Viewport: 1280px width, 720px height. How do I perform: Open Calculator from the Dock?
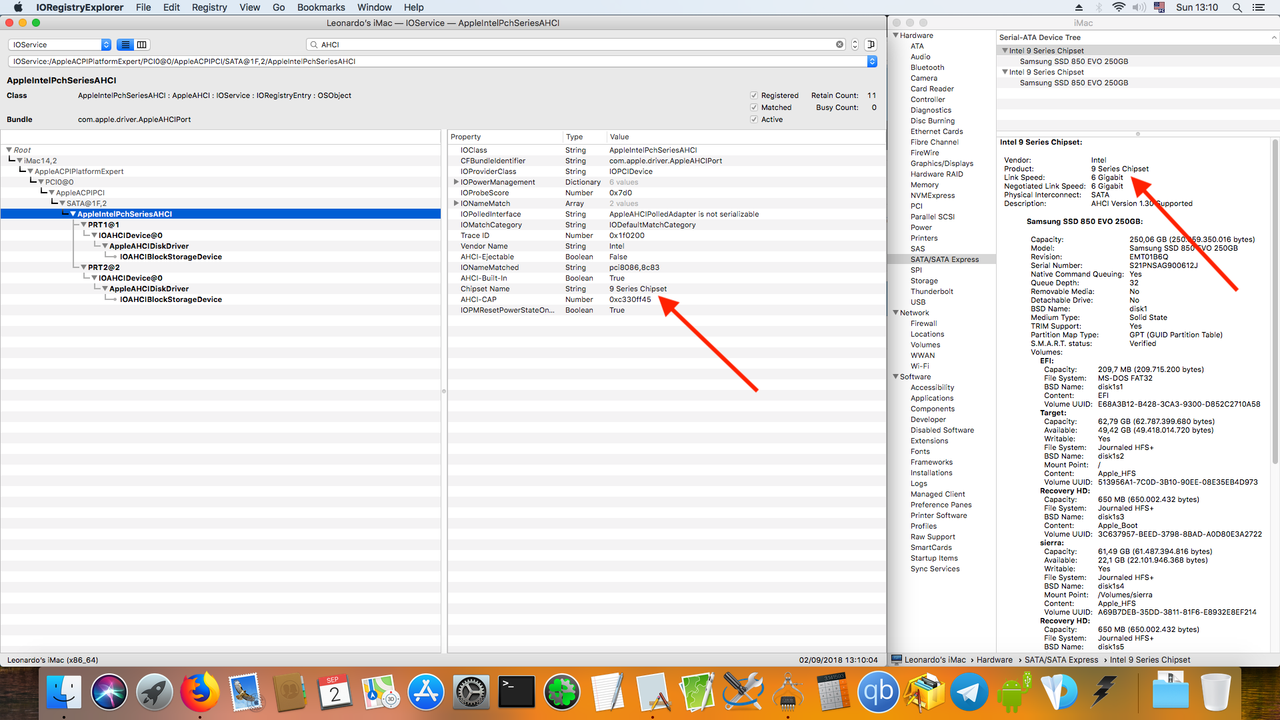833,692
